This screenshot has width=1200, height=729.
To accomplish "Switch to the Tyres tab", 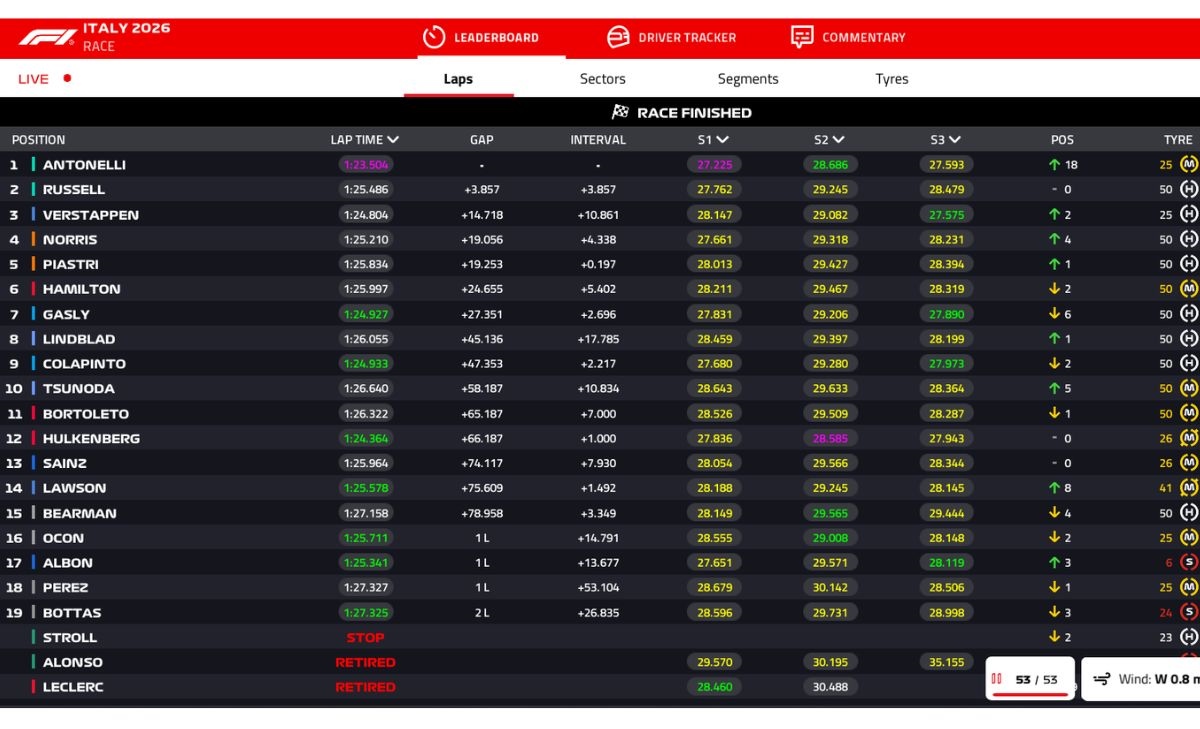I will [x=892, y=79].
